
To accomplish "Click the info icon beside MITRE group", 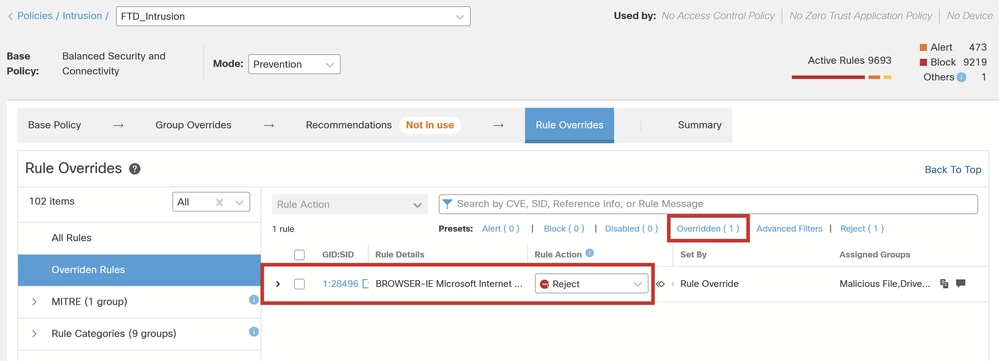I will (x=254, y=299).
